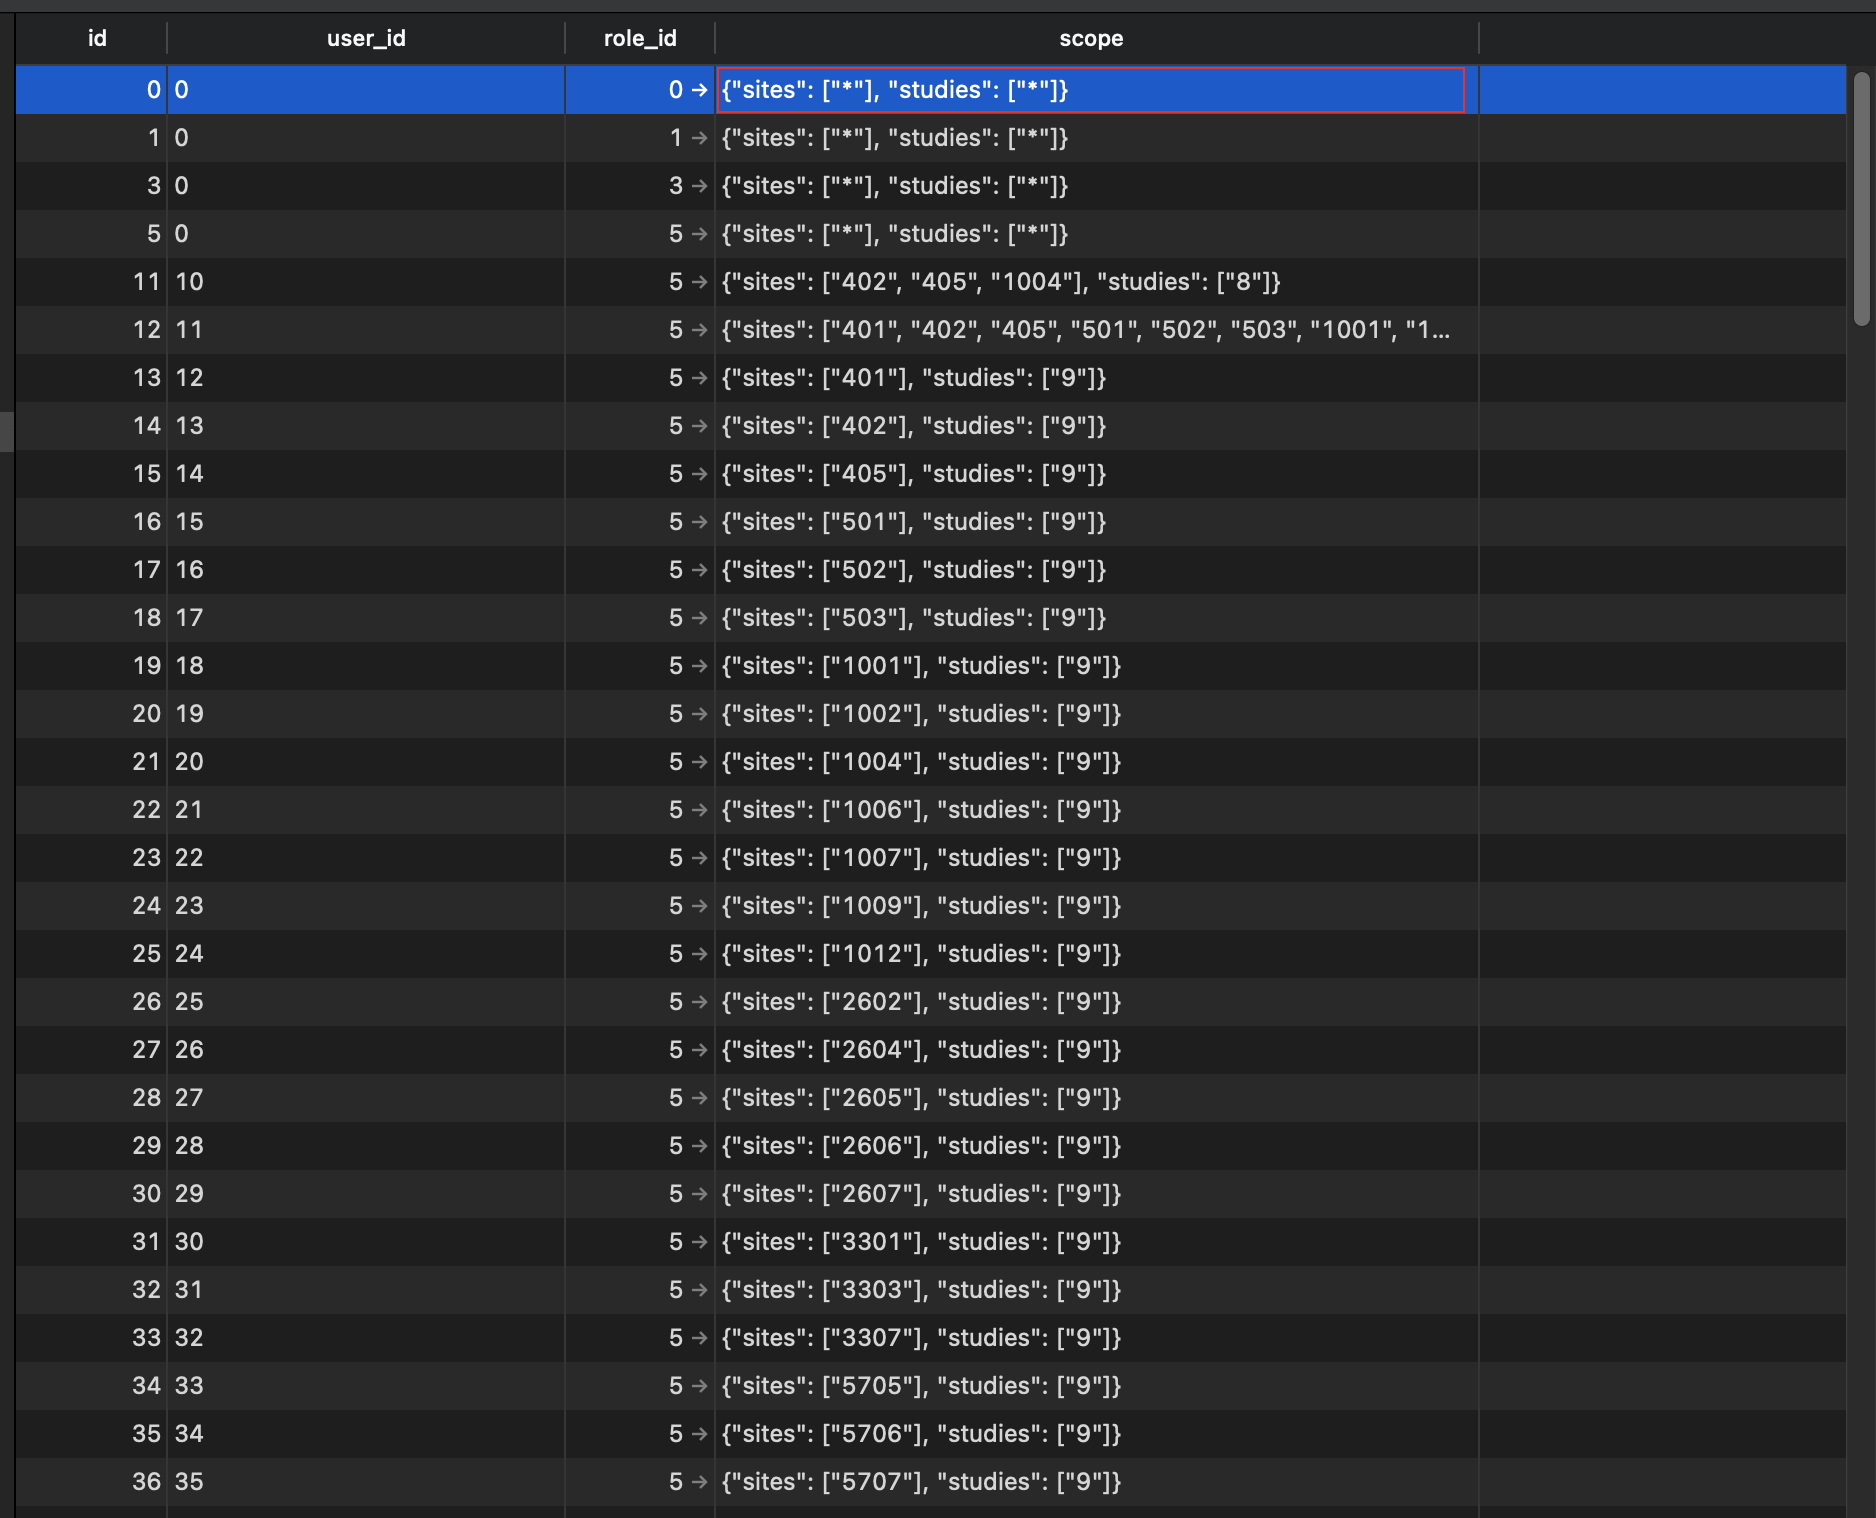Screen dimensions: 1876x1518
Task: Follow role_id arrow in row id 14
Action: tap(699, 426)
